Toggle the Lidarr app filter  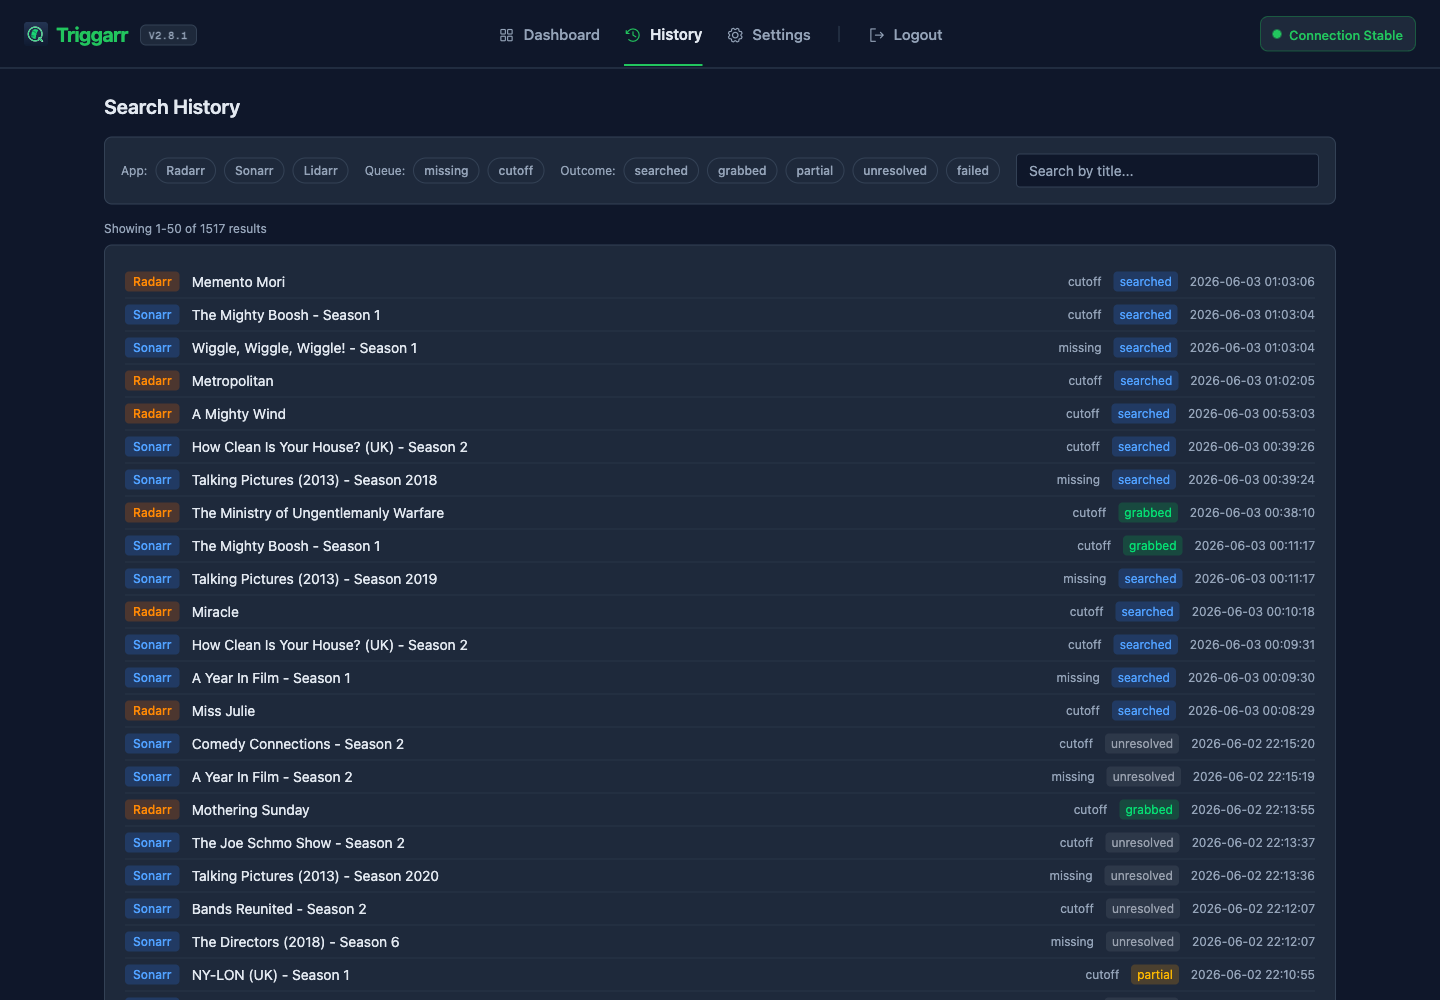coord(321,171)
